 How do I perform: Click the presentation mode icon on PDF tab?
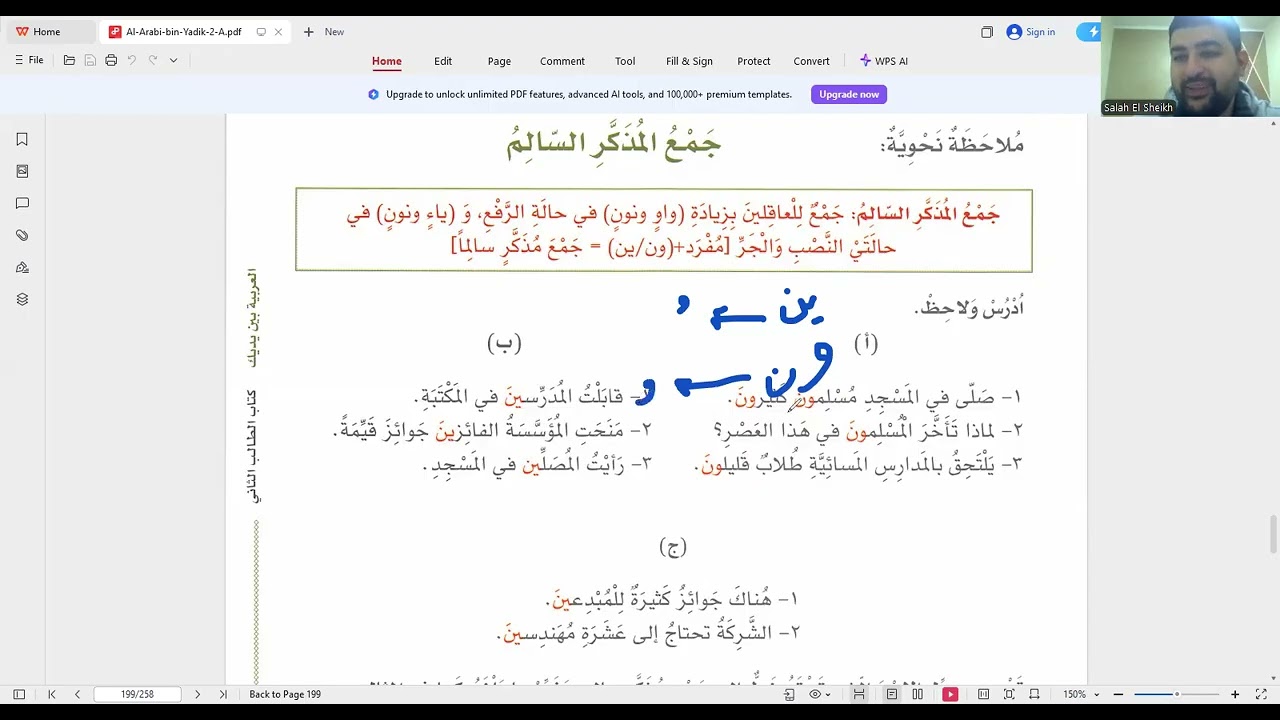coord(261,32)
